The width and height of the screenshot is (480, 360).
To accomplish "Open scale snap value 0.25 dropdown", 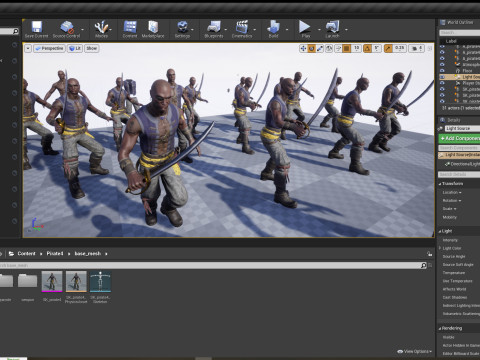I will (x=399, y=49).
